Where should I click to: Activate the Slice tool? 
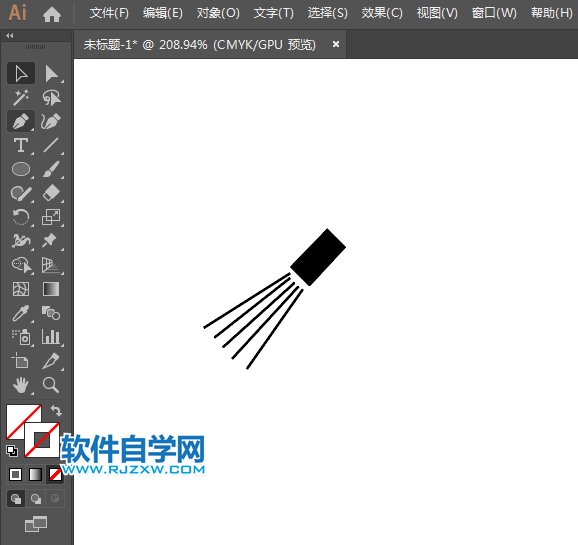click(x=51, y=361)
